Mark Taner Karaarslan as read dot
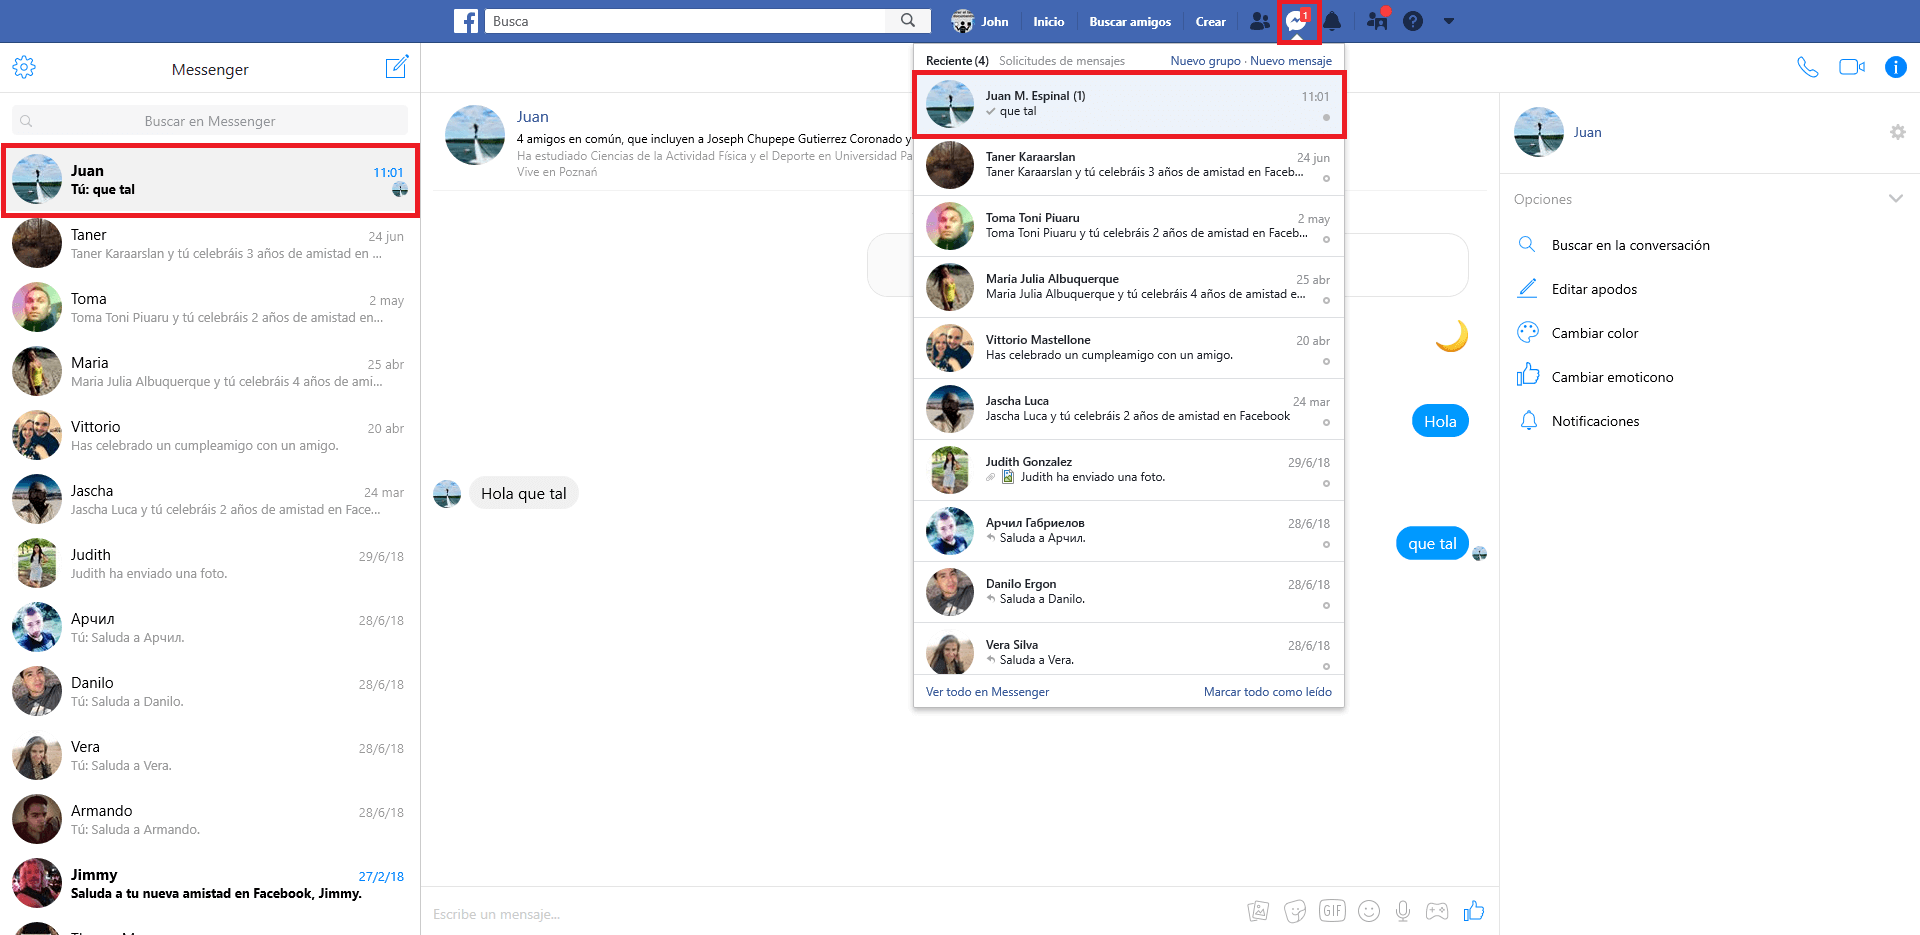1920x935 pixels. click(1326, 178)
